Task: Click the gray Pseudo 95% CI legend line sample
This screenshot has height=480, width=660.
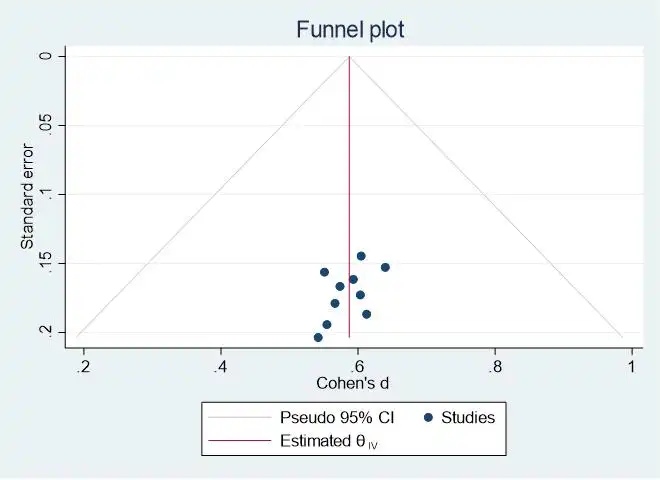Action: pos(239,417)
